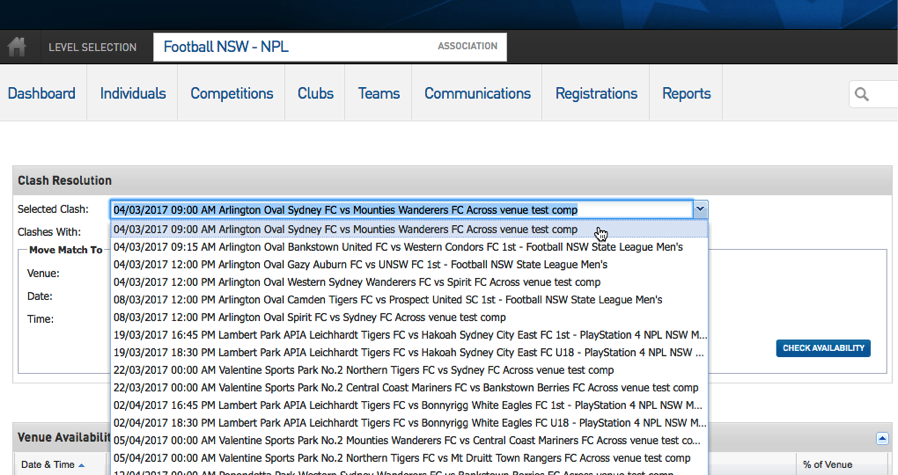Click the Check Availability button
Screen dimensions: 898x475
coord(824,348)
